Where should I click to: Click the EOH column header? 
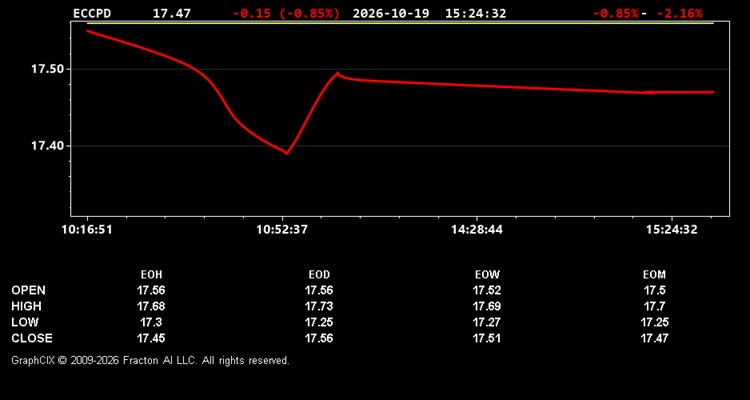pyautogui.click(x=151, y=275)
